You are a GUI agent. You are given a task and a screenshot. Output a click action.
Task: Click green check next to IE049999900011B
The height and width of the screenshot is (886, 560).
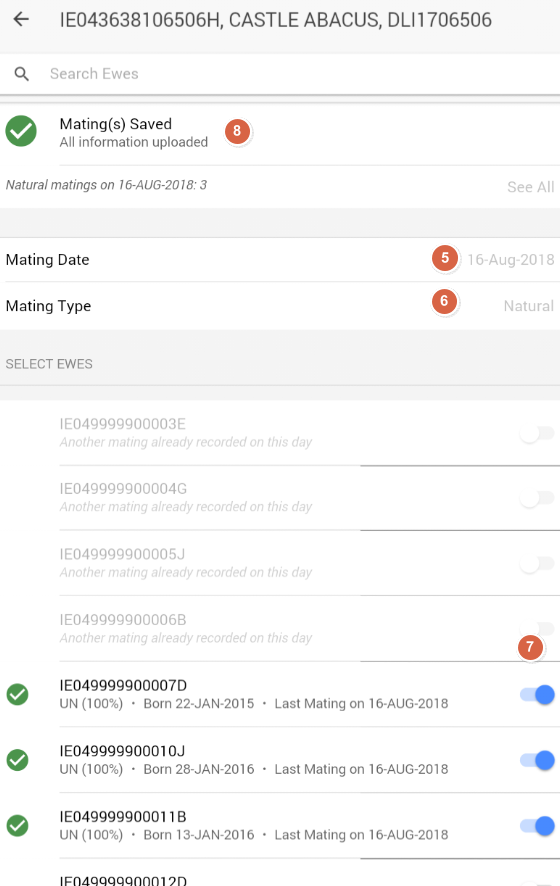pos(18,826)
